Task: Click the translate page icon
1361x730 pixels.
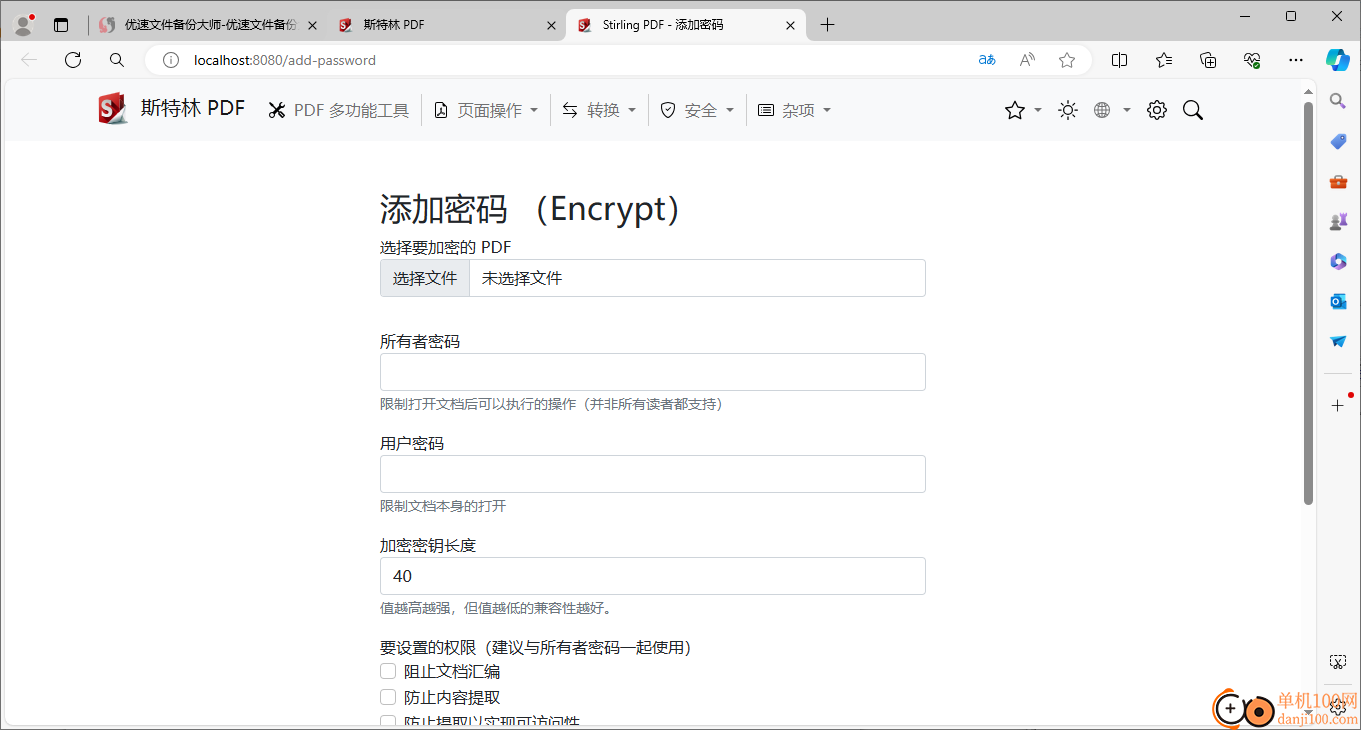Action: pos(987,60)
